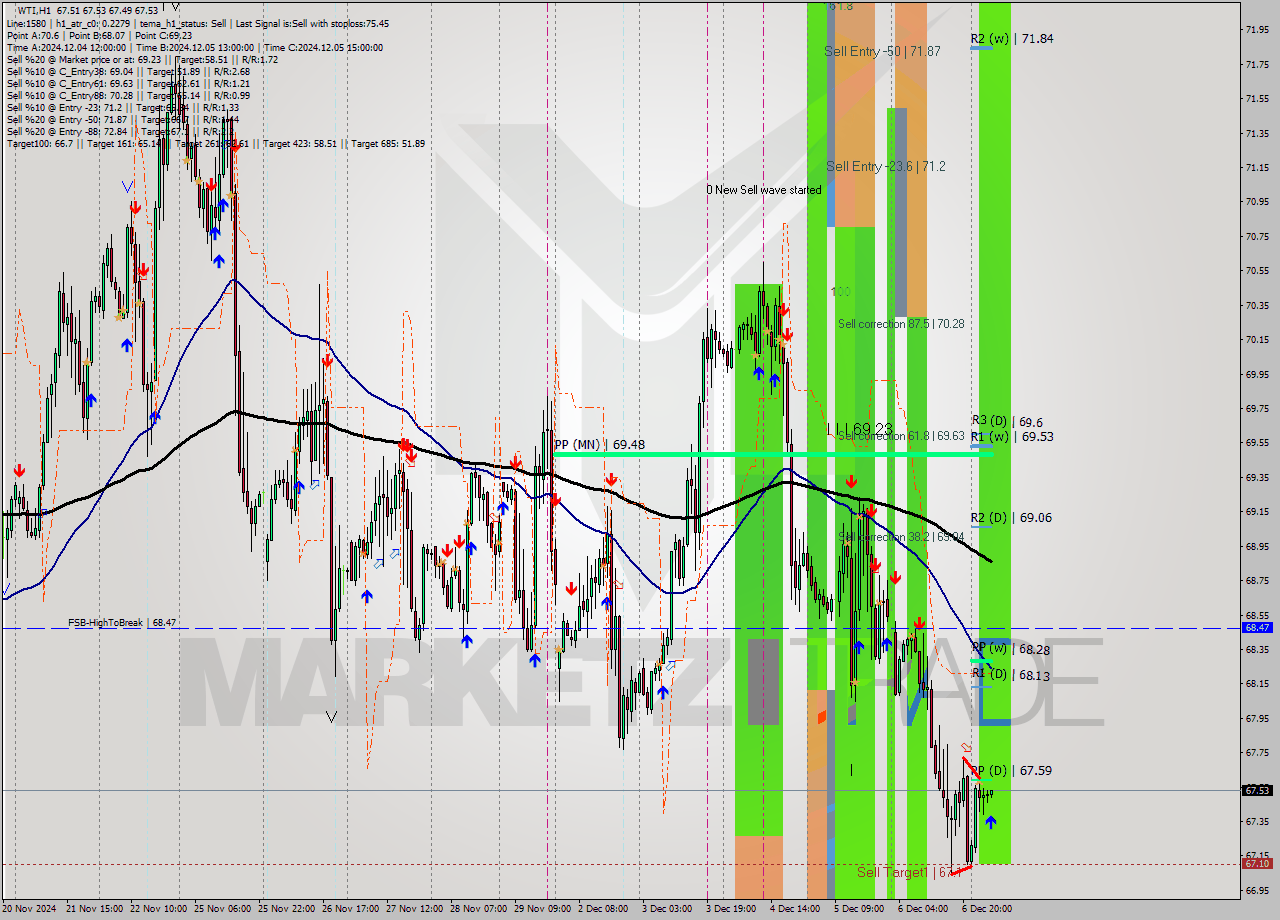Select the green PP (MN) horizontal line
The width and height of the screenshot is (1280, 920).
tap(772, 455)
